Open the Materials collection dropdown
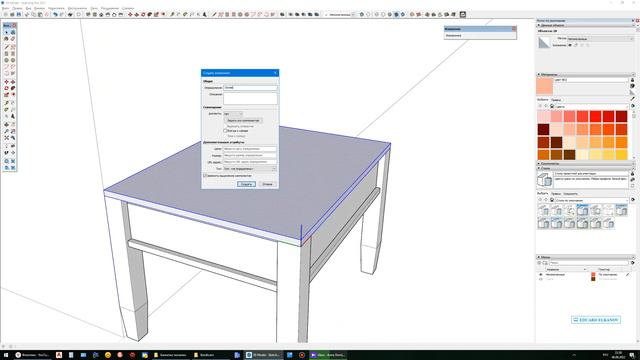Viewport: 640px width, 360px height. (x=591, y=106)
